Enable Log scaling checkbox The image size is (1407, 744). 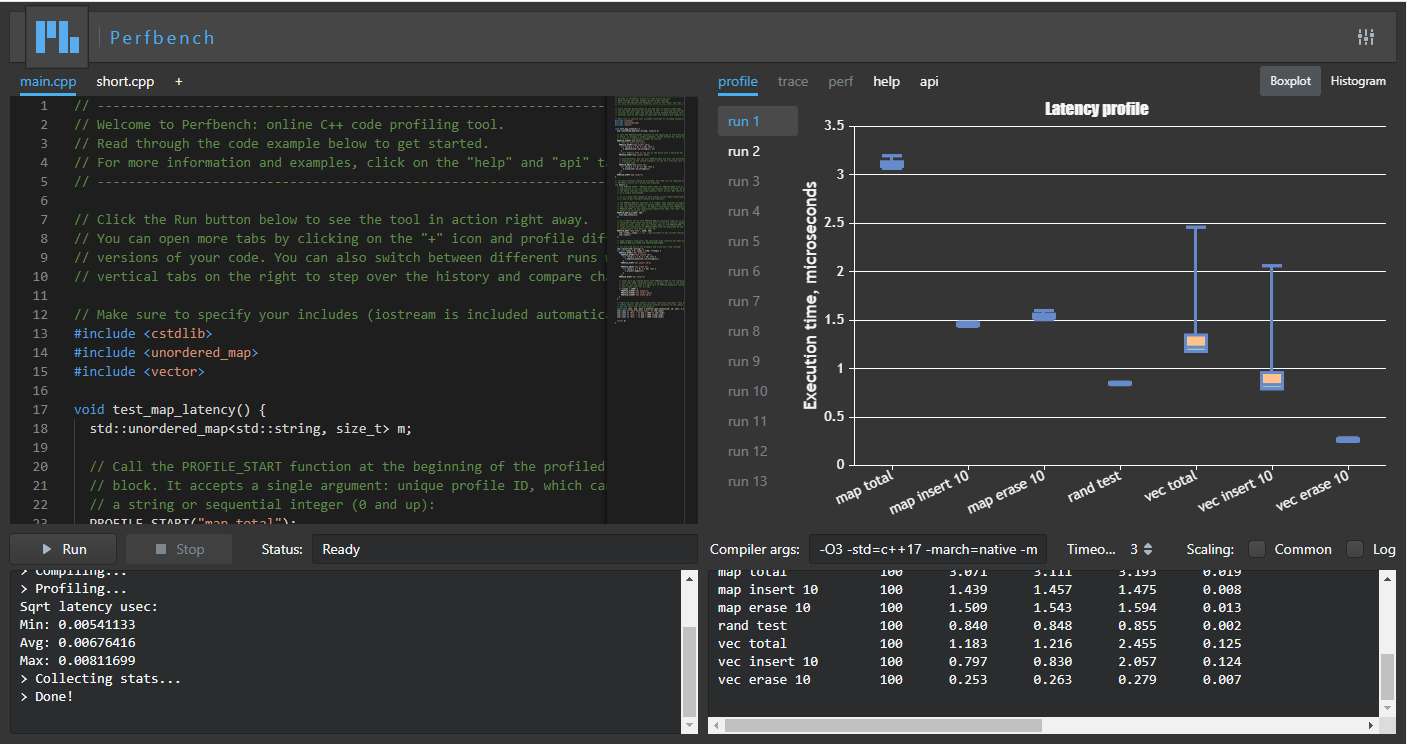(x=1355, y=549)
